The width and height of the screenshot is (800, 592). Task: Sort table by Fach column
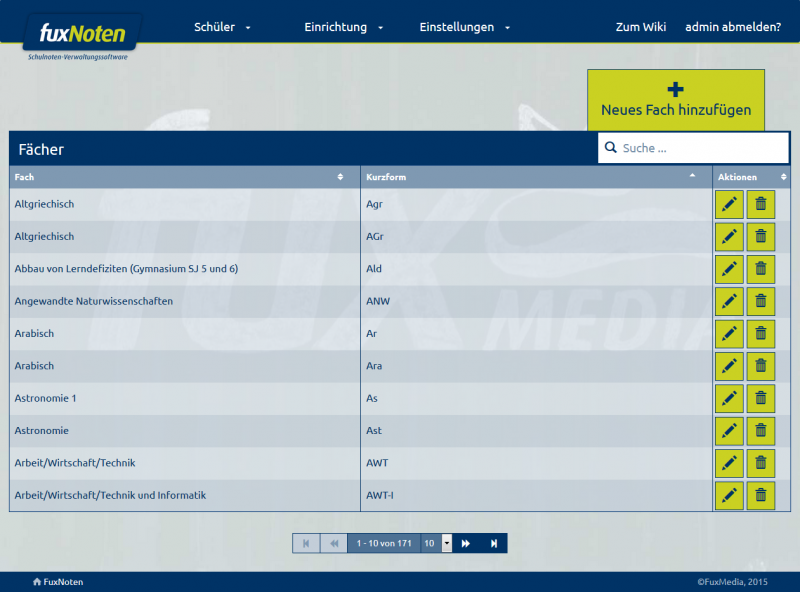(185, 177)
